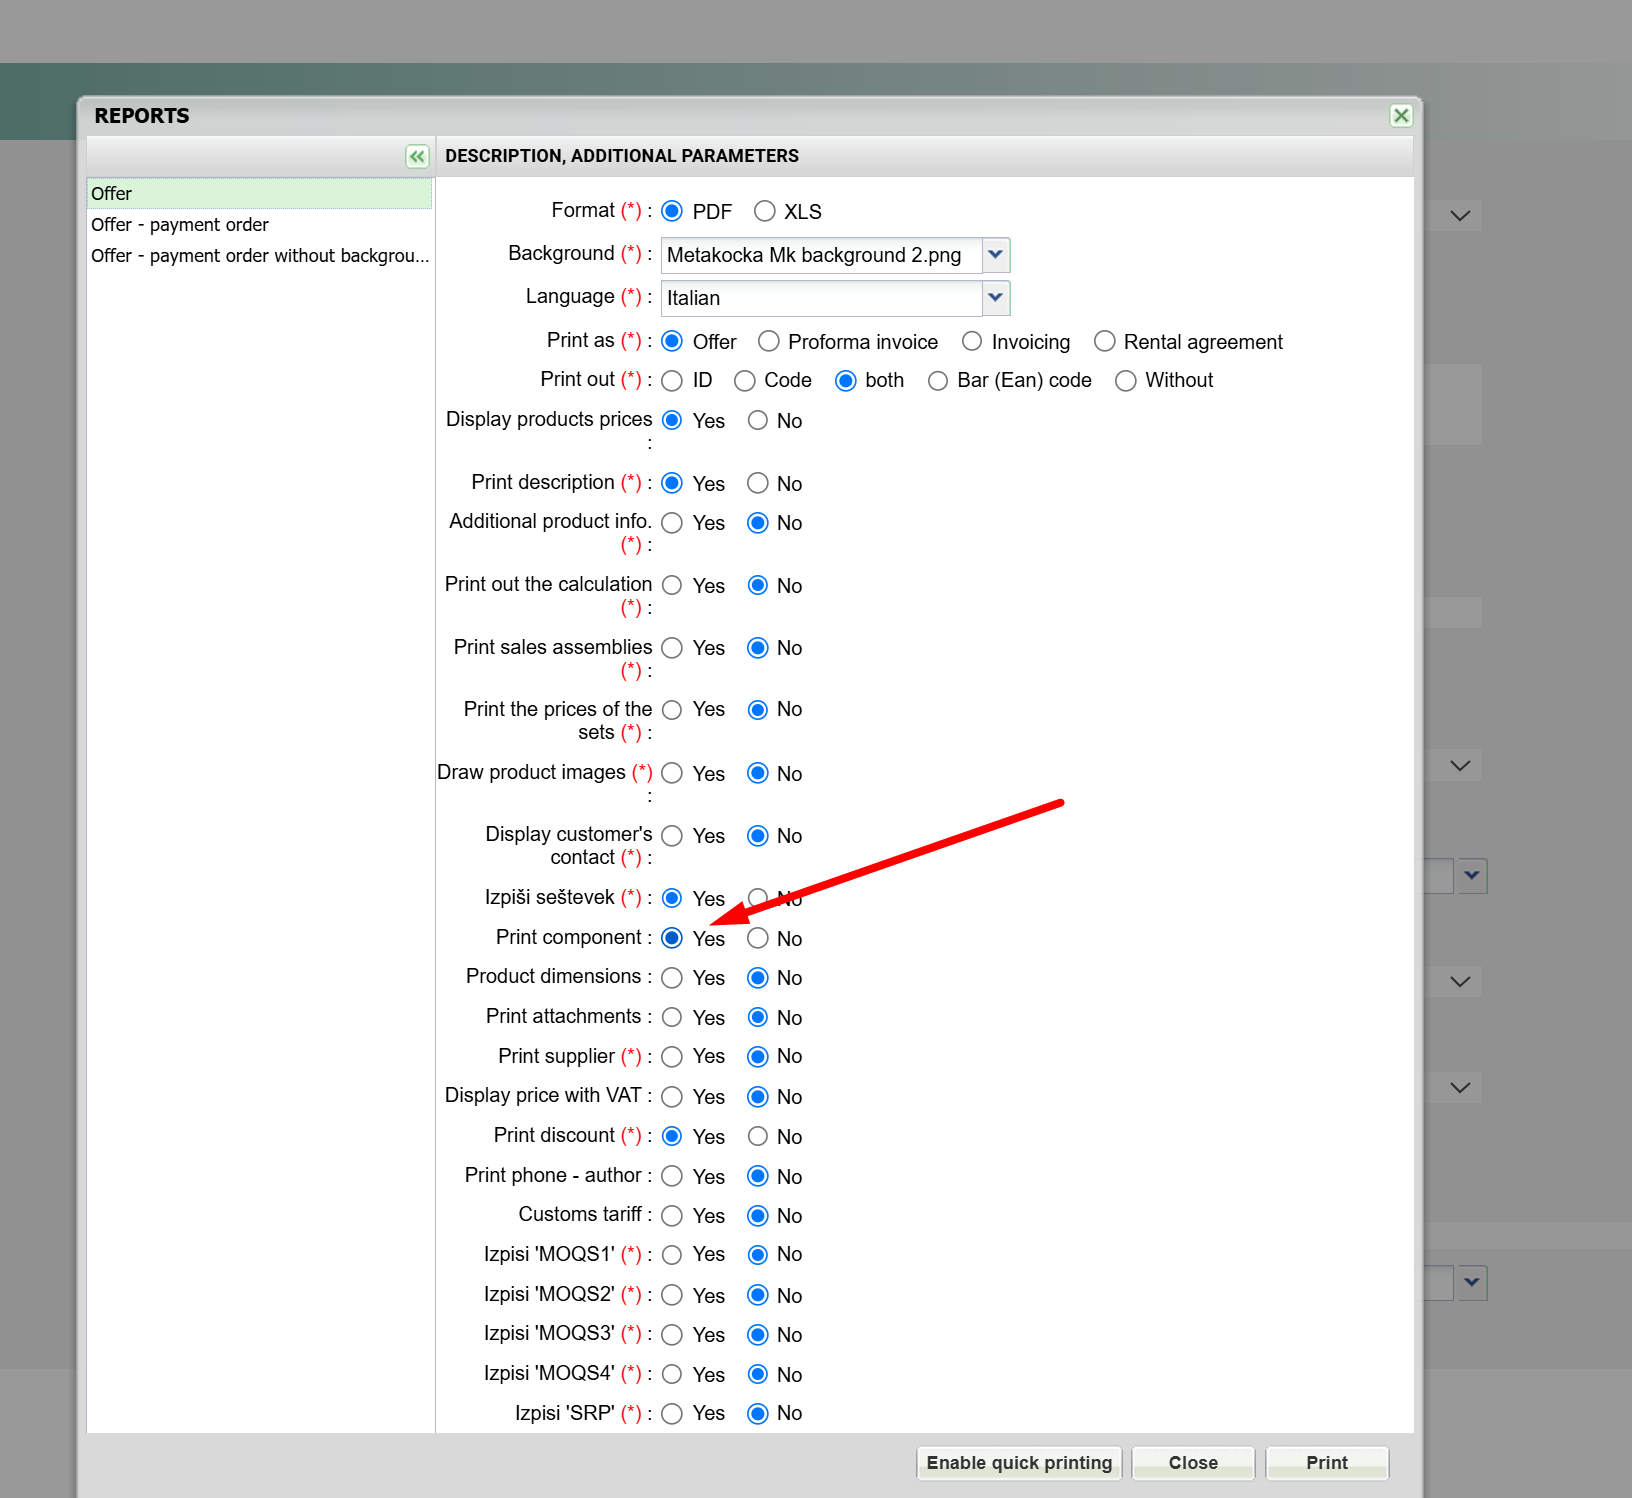Select the Offer report
Viewport: 1632px width, 1498px height.
coord(260,194)
